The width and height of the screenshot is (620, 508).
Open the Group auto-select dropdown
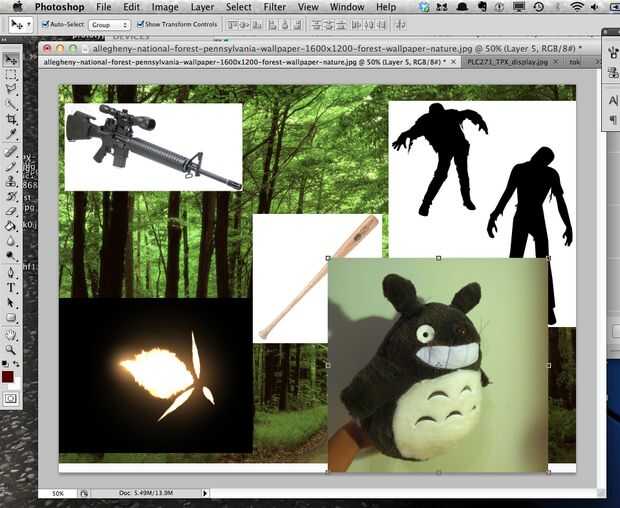point(109,25)
